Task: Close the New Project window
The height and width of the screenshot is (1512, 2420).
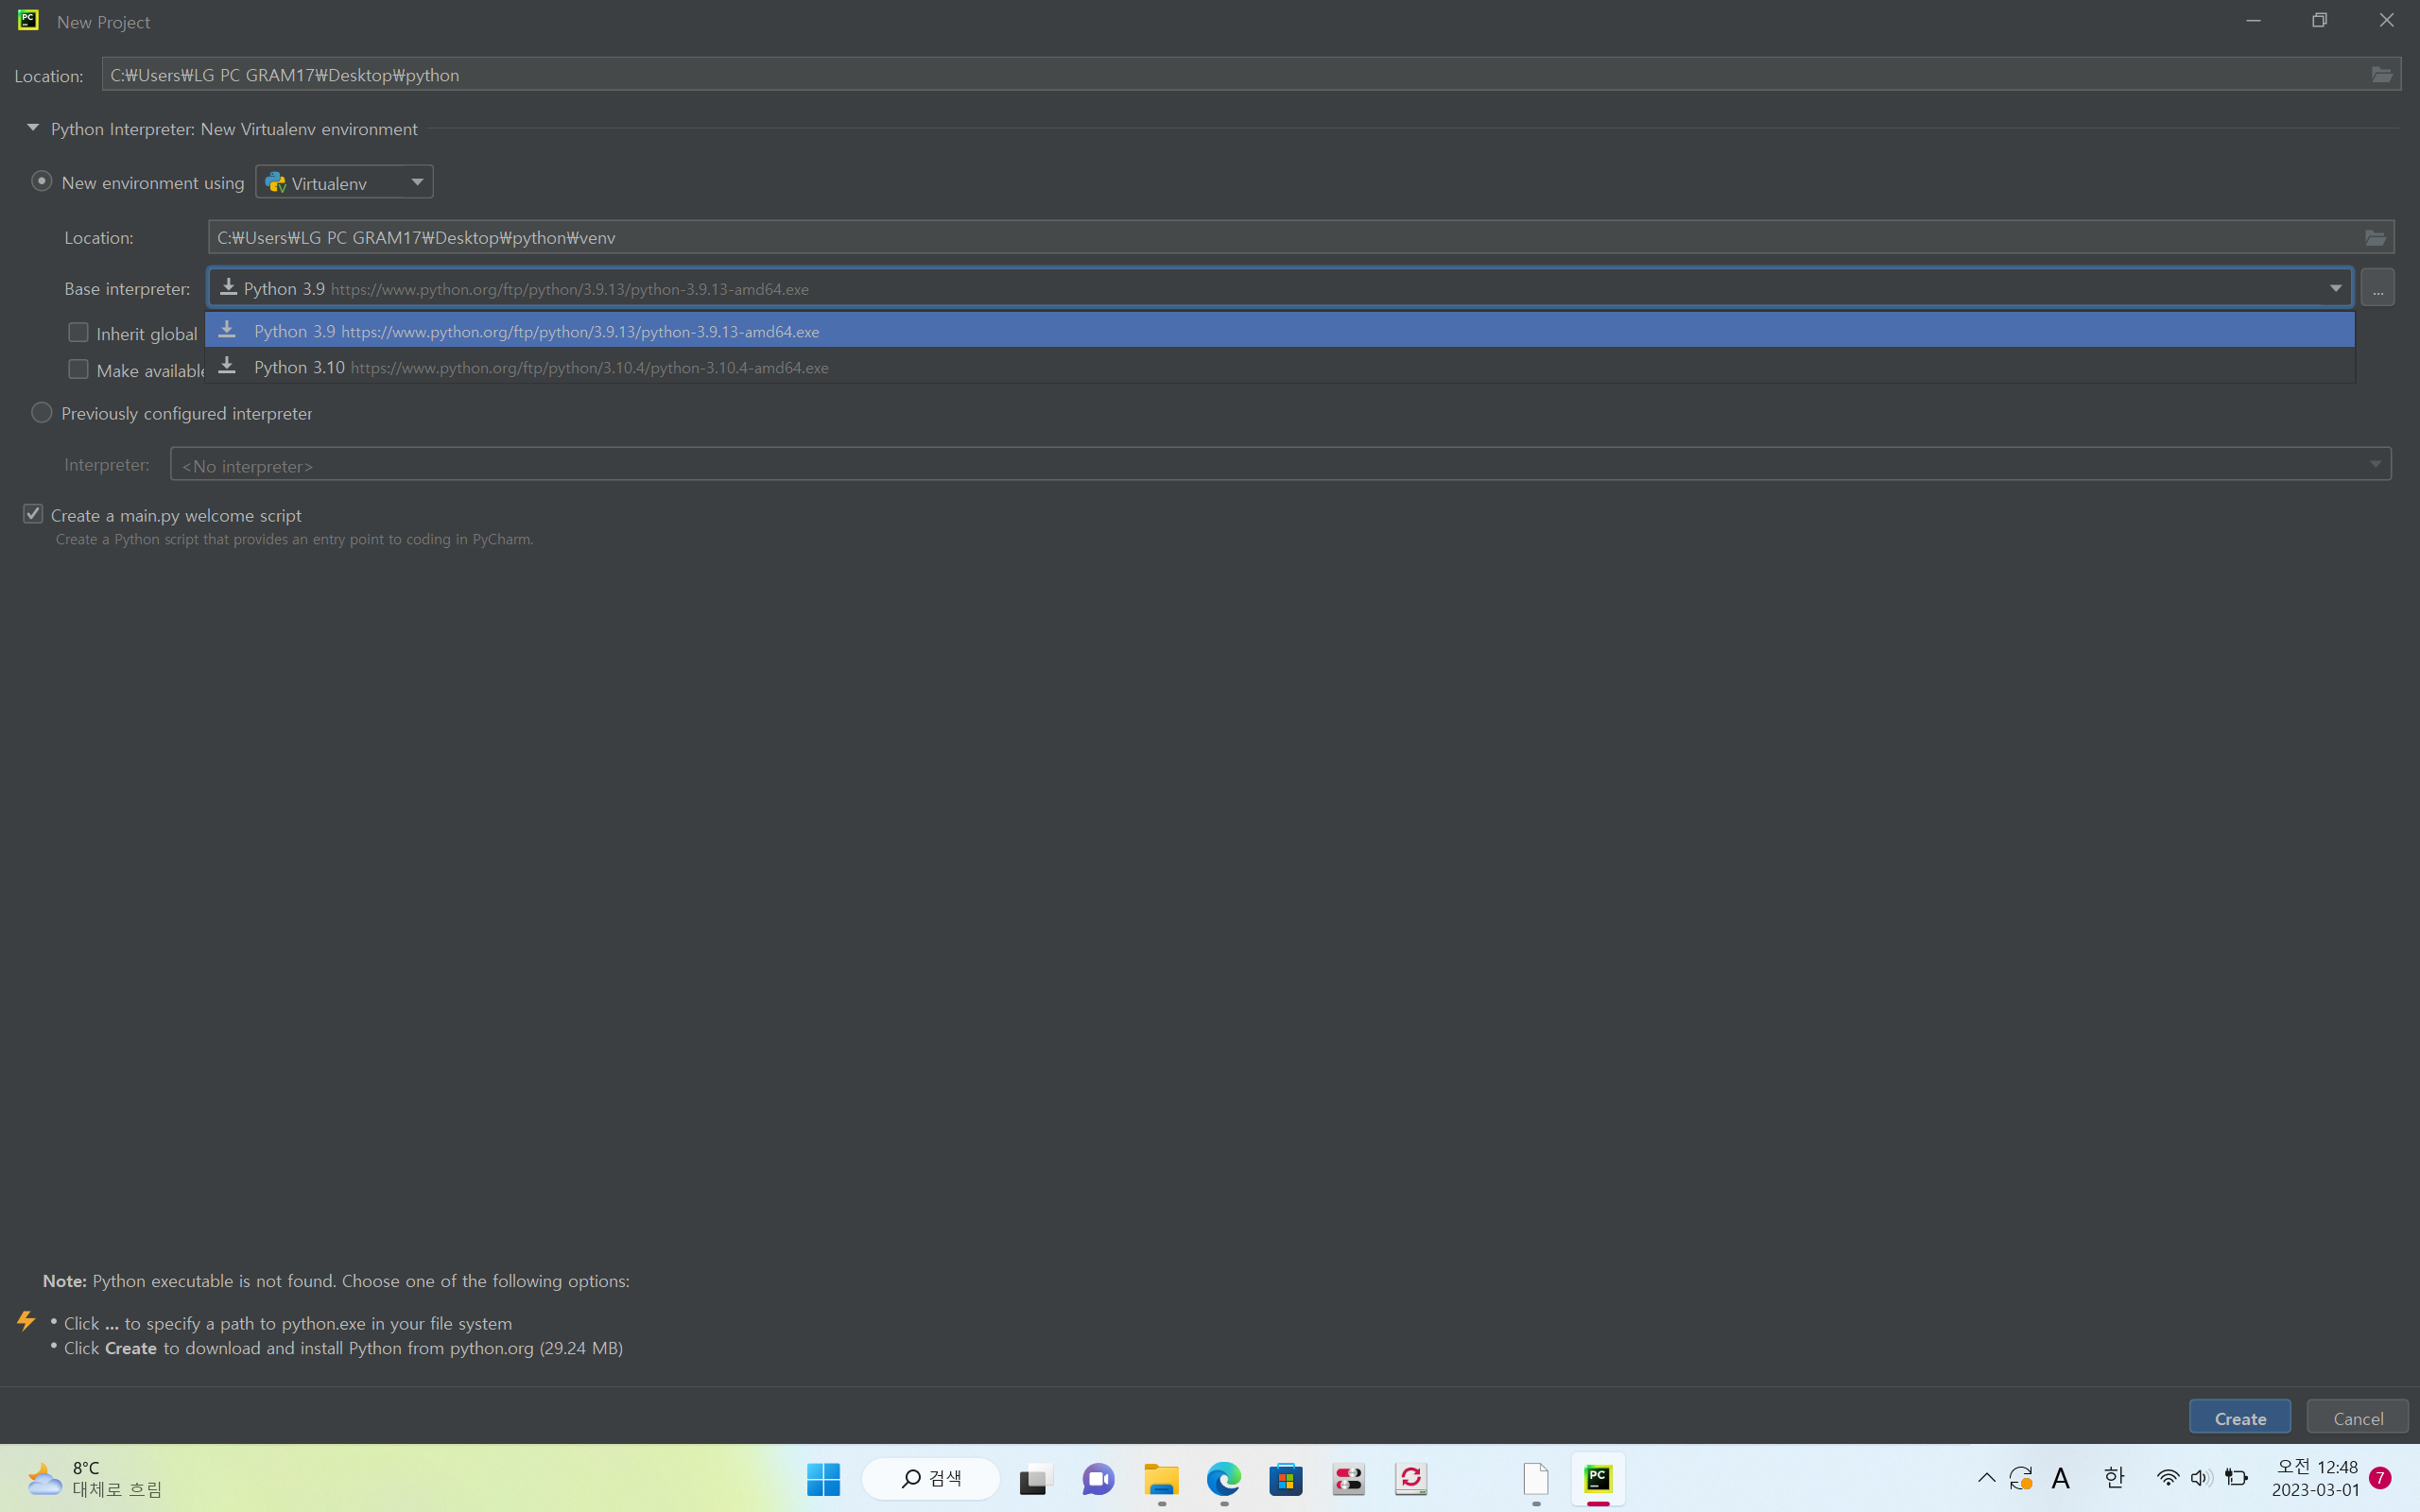Action: pyautogui.click(x=2386, y=21)
